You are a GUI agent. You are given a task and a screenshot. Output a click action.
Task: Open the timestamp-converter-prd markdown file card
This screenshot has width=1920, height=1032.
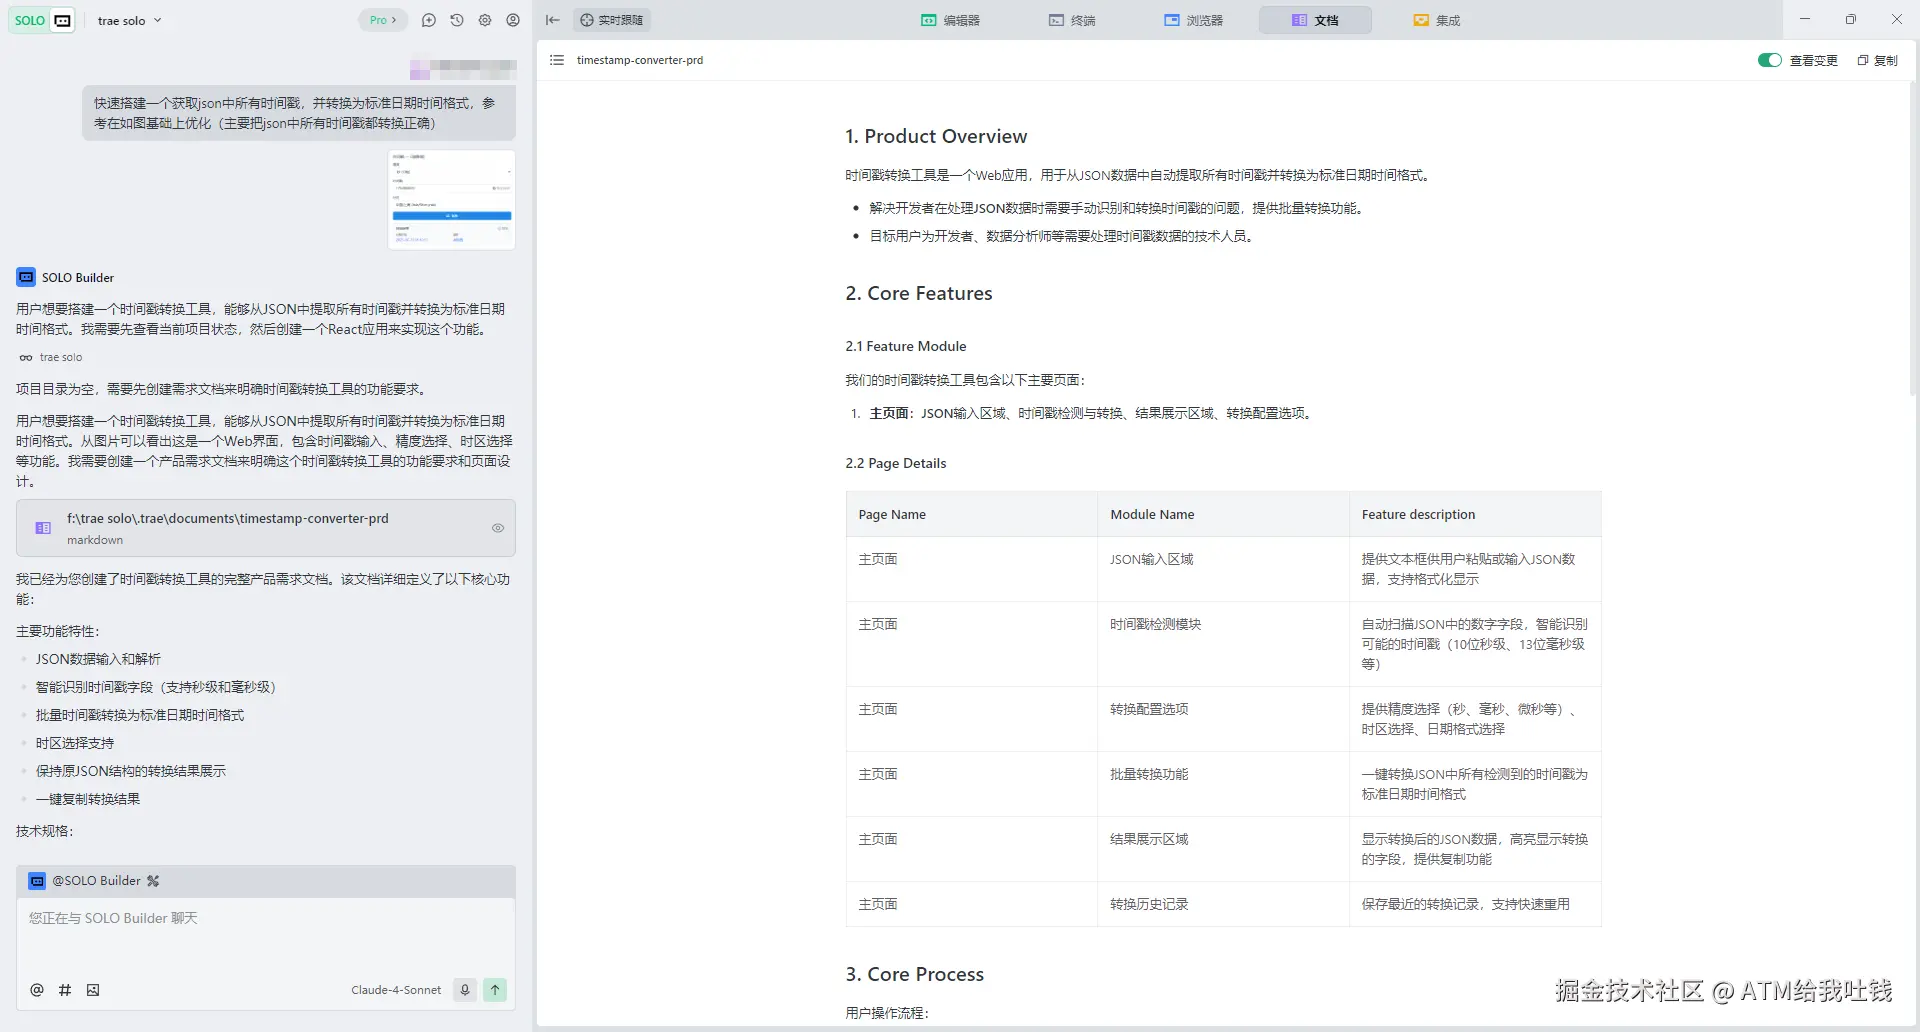click(x=266, y=528)
